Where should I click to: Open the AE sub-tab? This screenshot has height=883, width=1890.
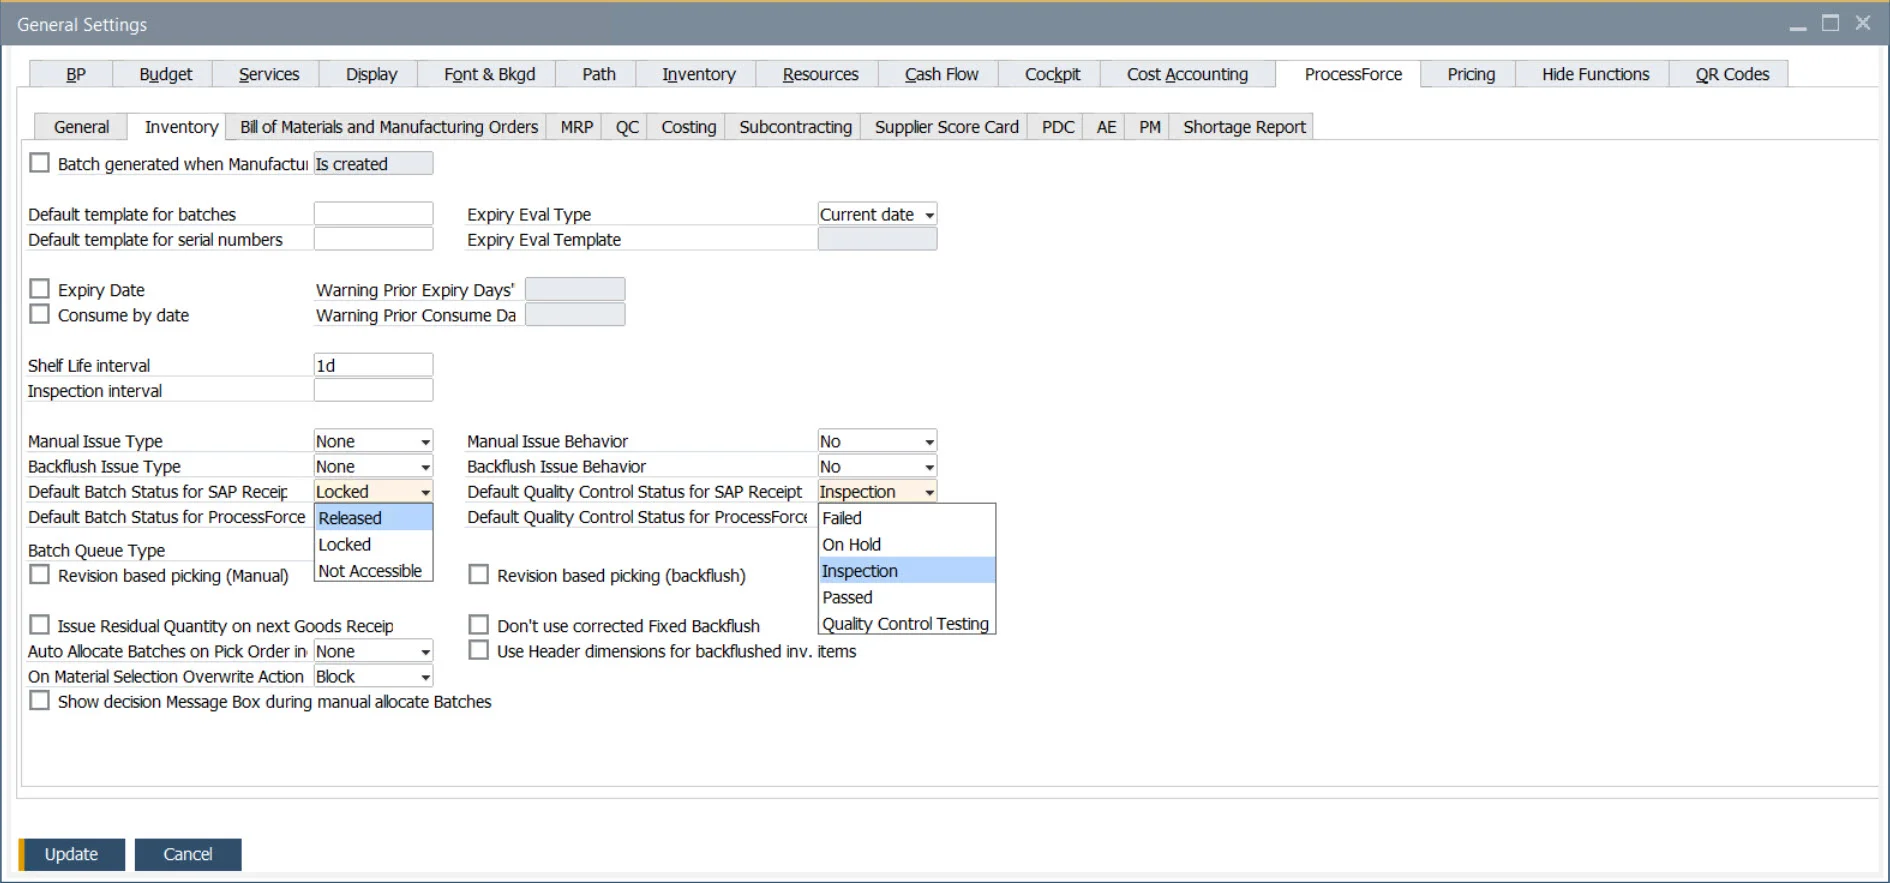(x=1106, y=127)
